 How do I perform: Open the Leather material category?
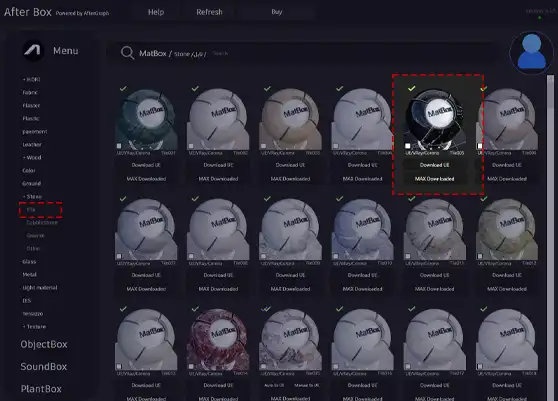[x=32, y=144]
